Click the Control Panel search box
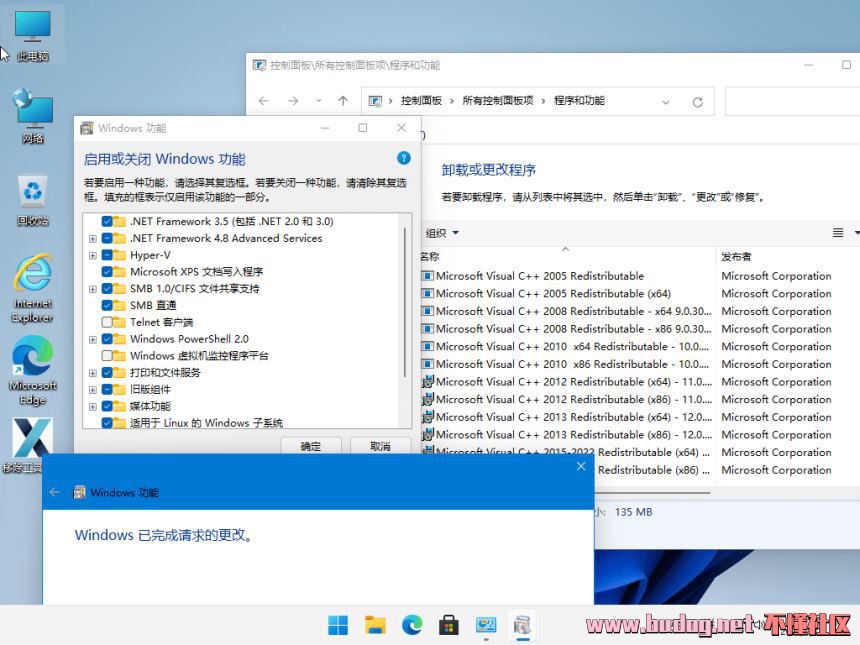Viewport: 860px width, 645px height. pos(793,101)
